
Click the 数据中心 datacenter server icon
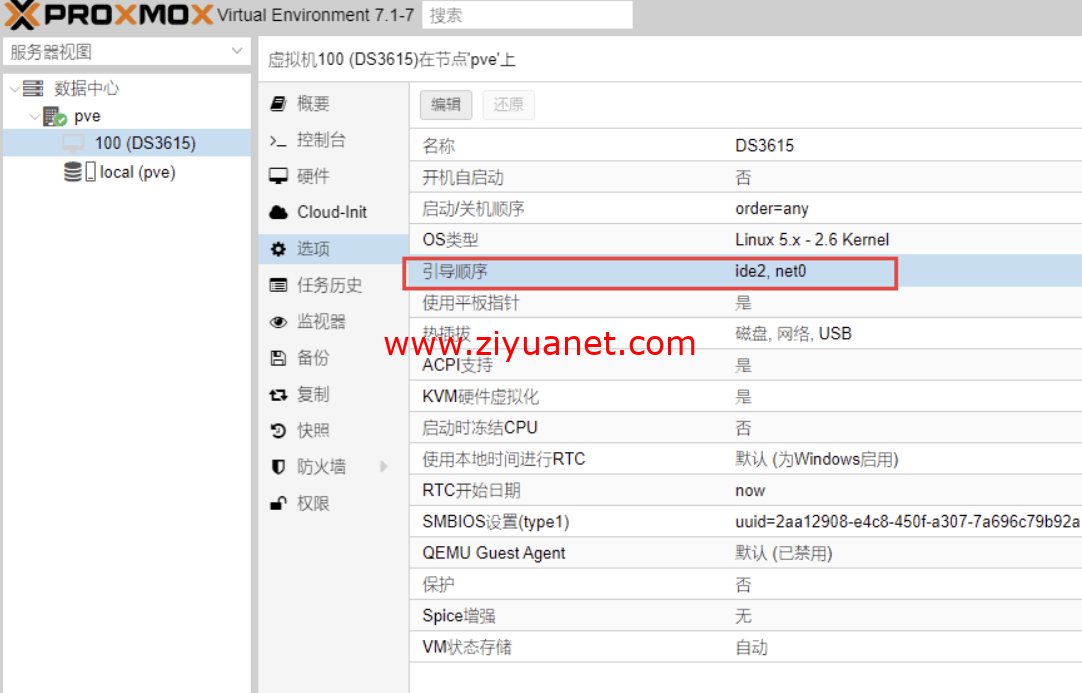click(32, 88)
